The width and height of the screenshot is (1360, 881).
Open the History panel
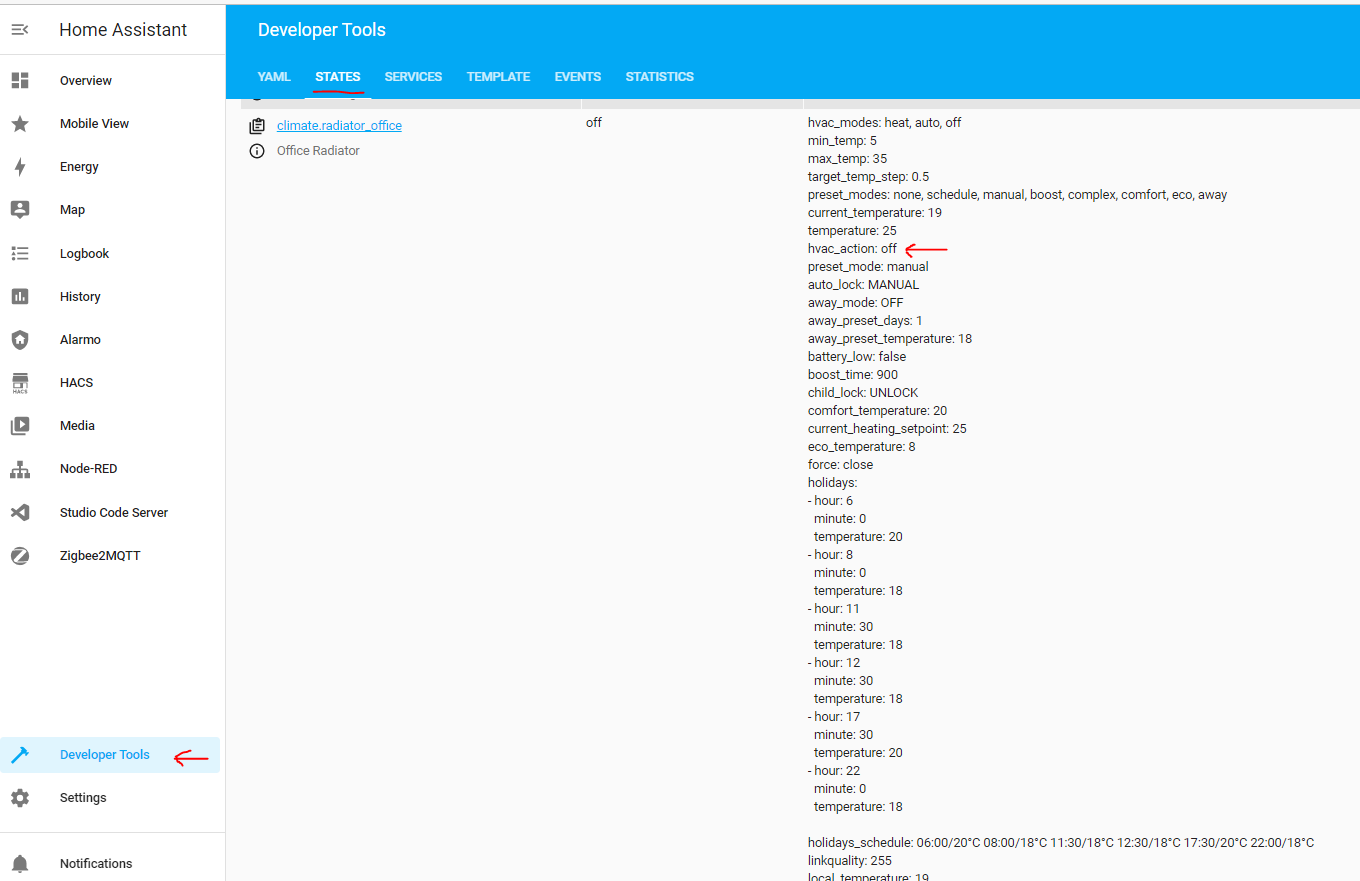coord(79,296)
